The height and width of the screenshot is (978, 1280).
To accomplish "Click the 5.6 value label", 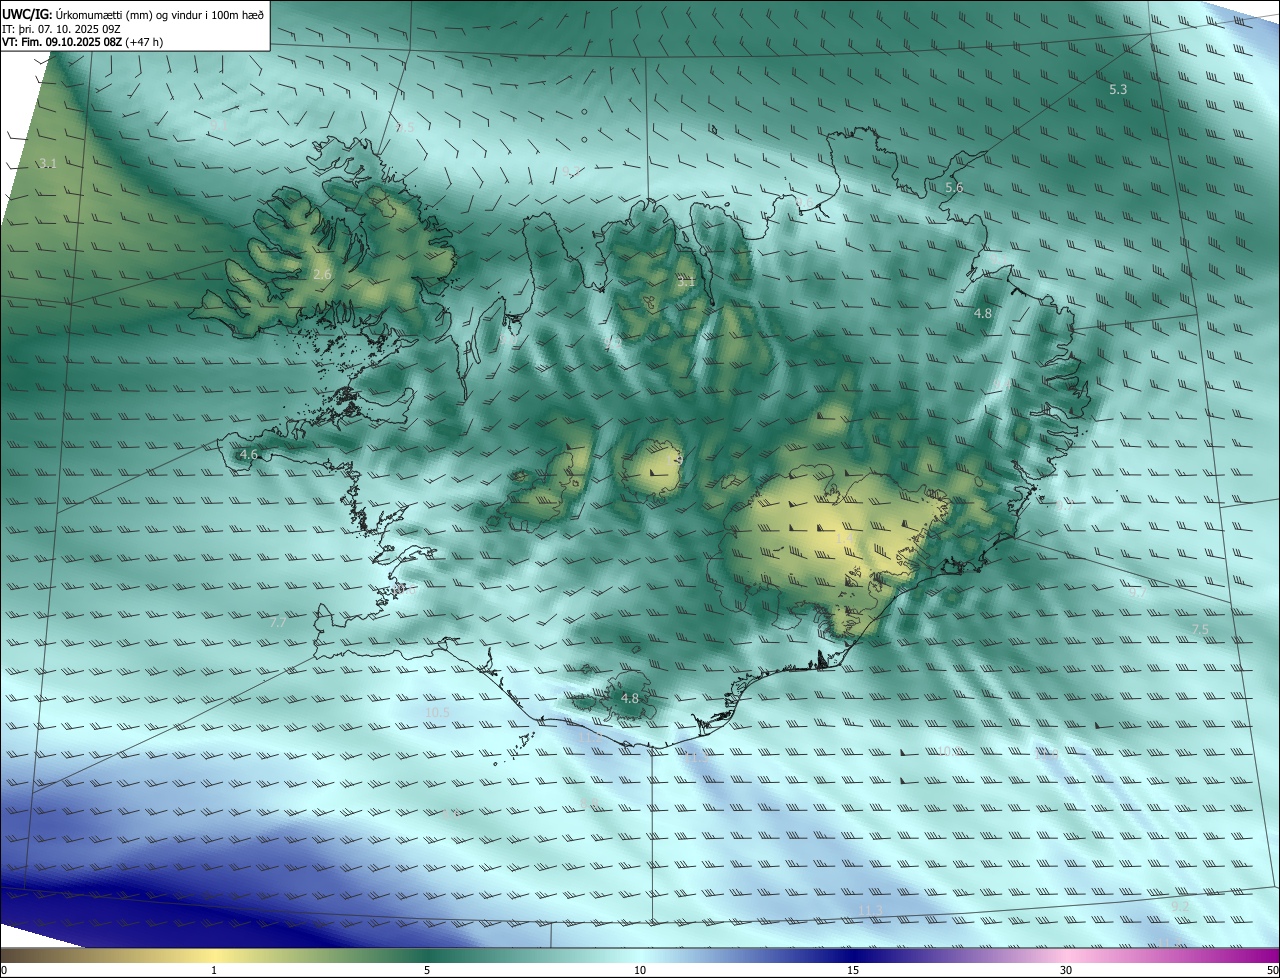I will (954, 188).
